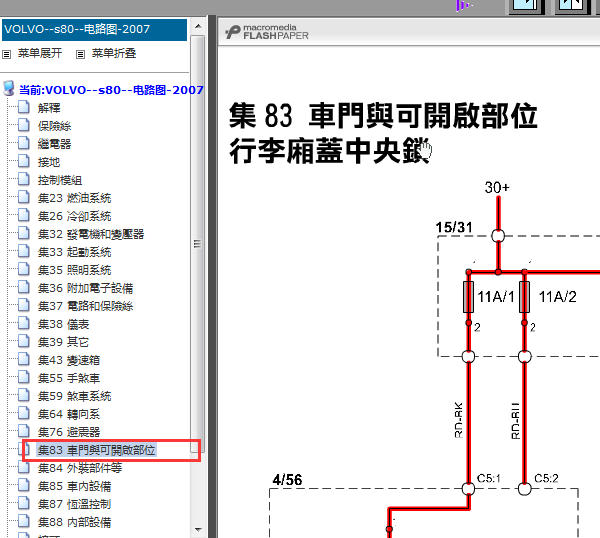Click the page icon beside 保險絲
Image resolution: width=600 pixels, height=538 pixels.
pyautogui.click(x=24, y=125)
